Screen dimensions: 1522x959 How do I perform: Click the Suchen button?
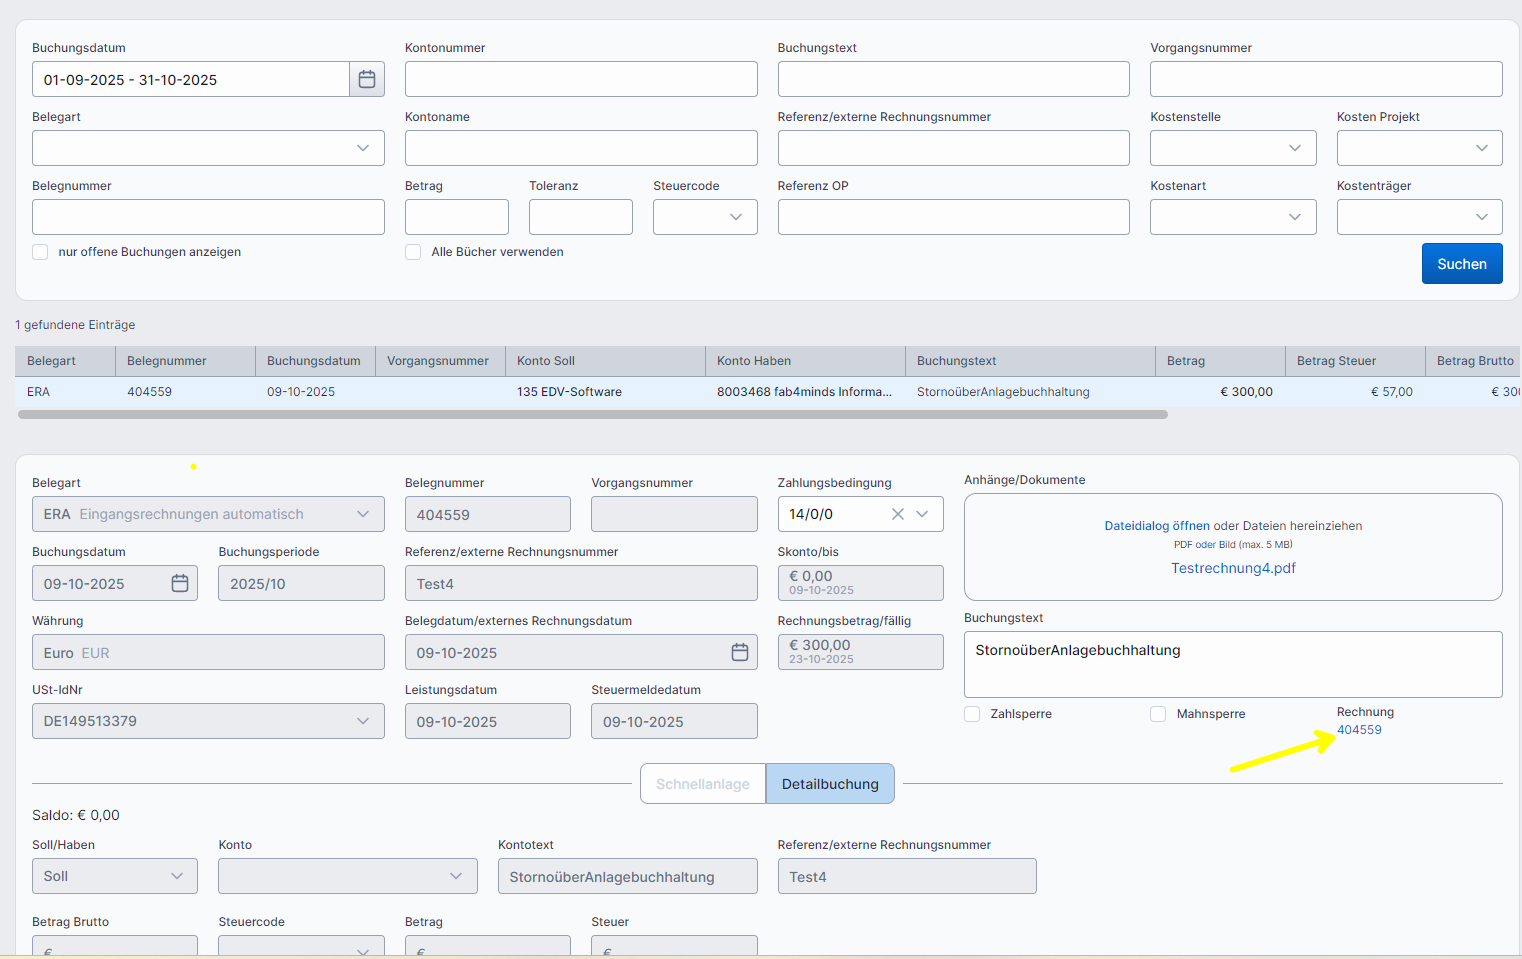pyautogui.click(x=1461, y=264)
